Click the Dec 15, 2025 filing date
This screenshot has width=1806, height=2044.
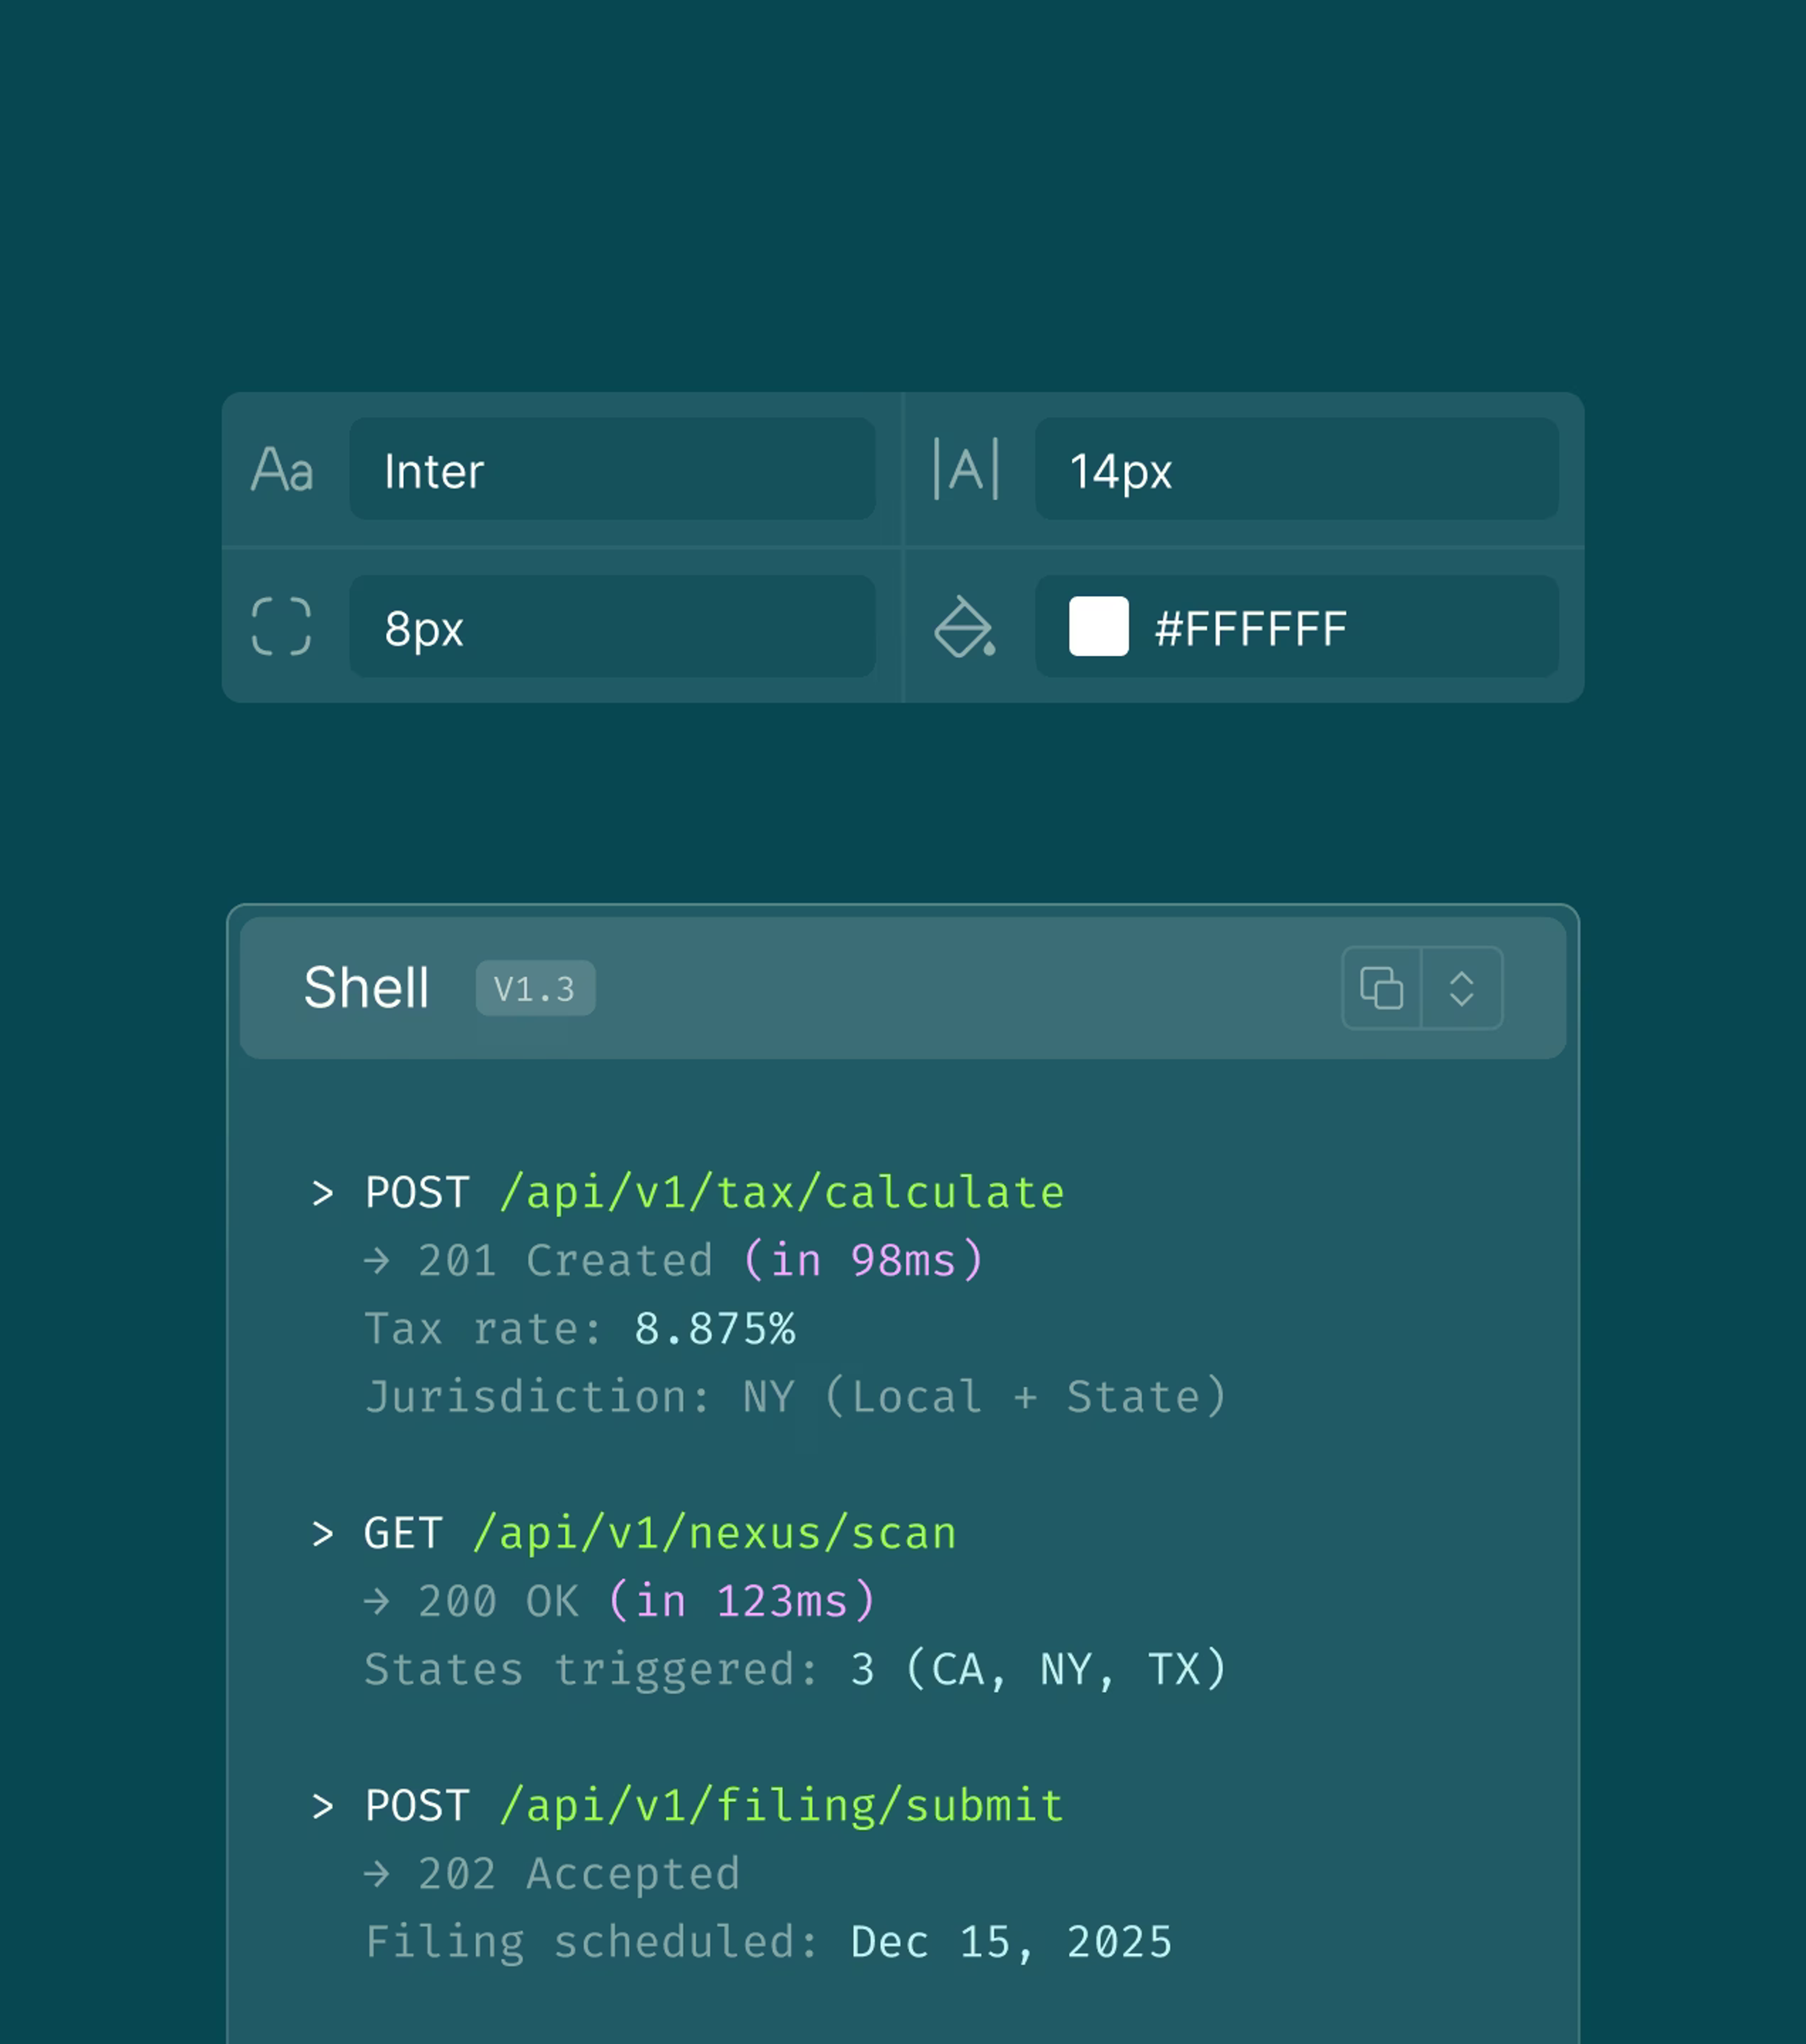coord(1011,1943)
